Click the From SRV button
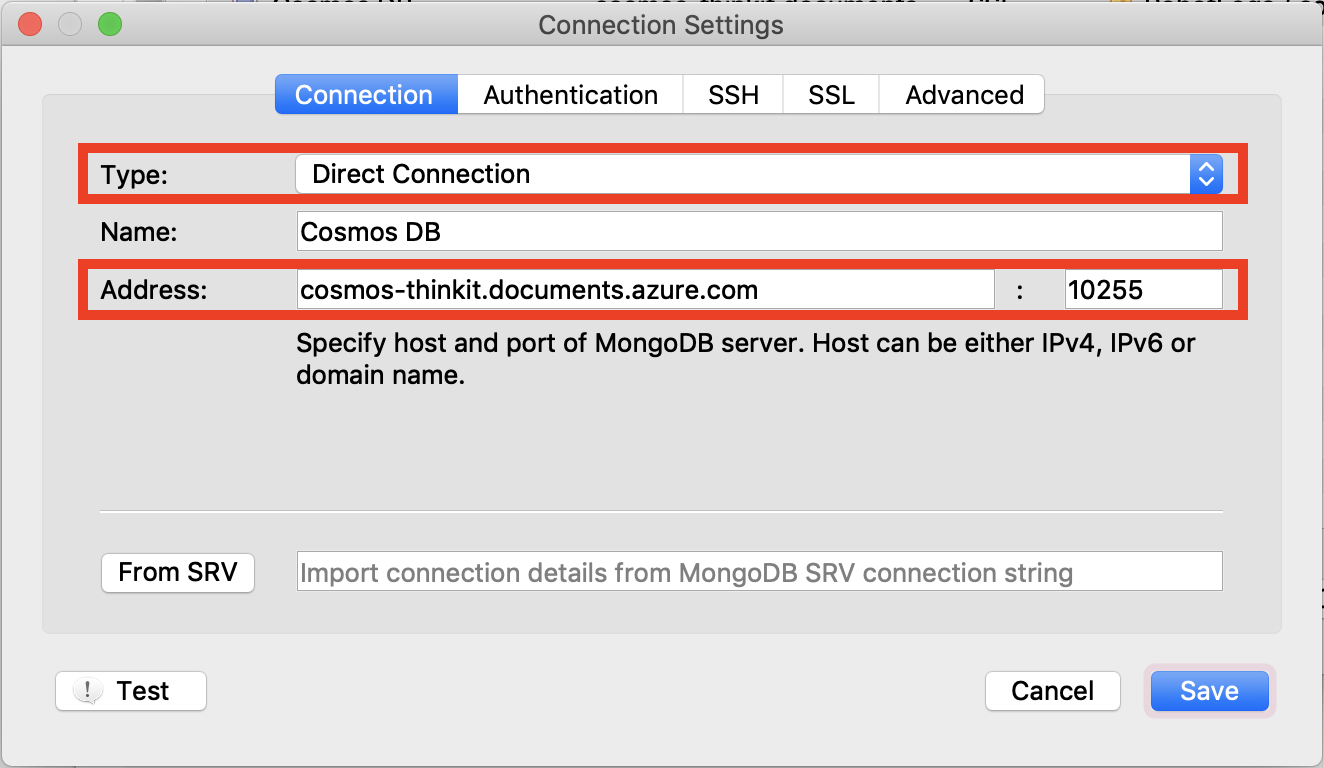Screen dimensions: 1324x768 click(178, 572)
